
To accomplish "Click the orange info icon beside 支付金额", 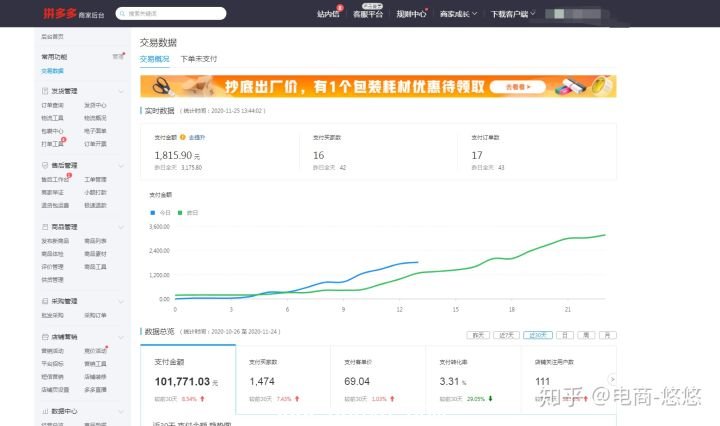I will [183, 137].
